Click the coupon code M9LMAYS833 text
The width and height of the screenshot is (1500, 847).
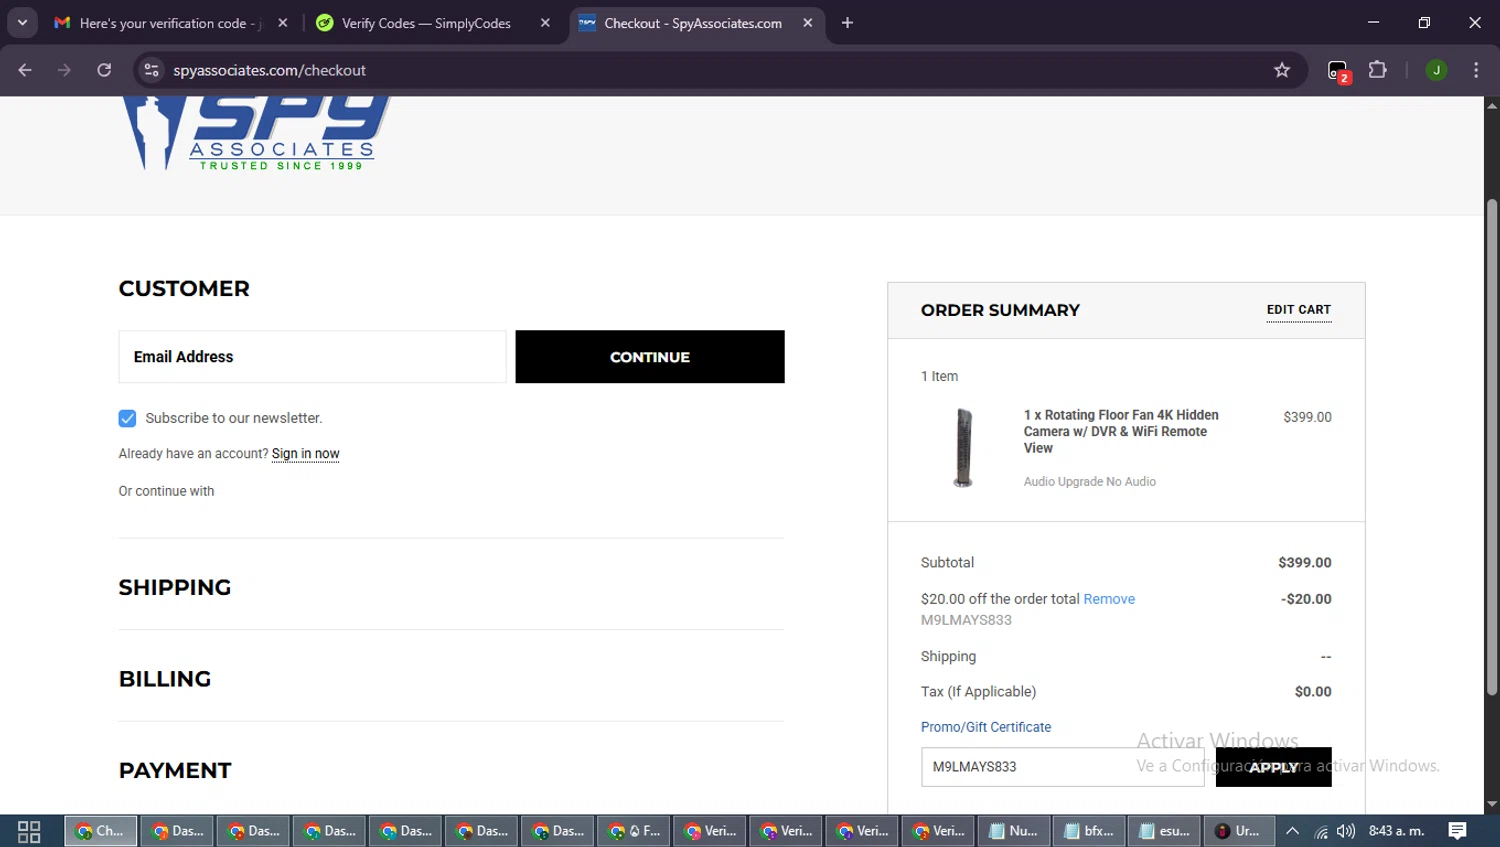(966, 620)
